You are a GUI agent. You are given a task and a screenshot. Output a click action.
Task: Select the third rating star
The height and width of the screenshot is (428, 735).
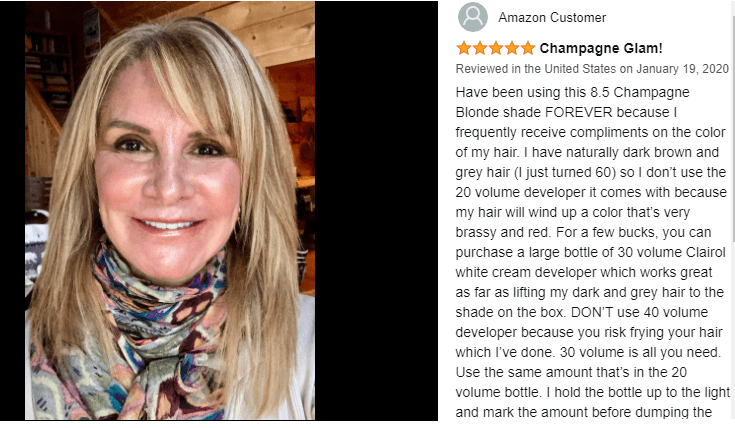(x=496, y=48)
